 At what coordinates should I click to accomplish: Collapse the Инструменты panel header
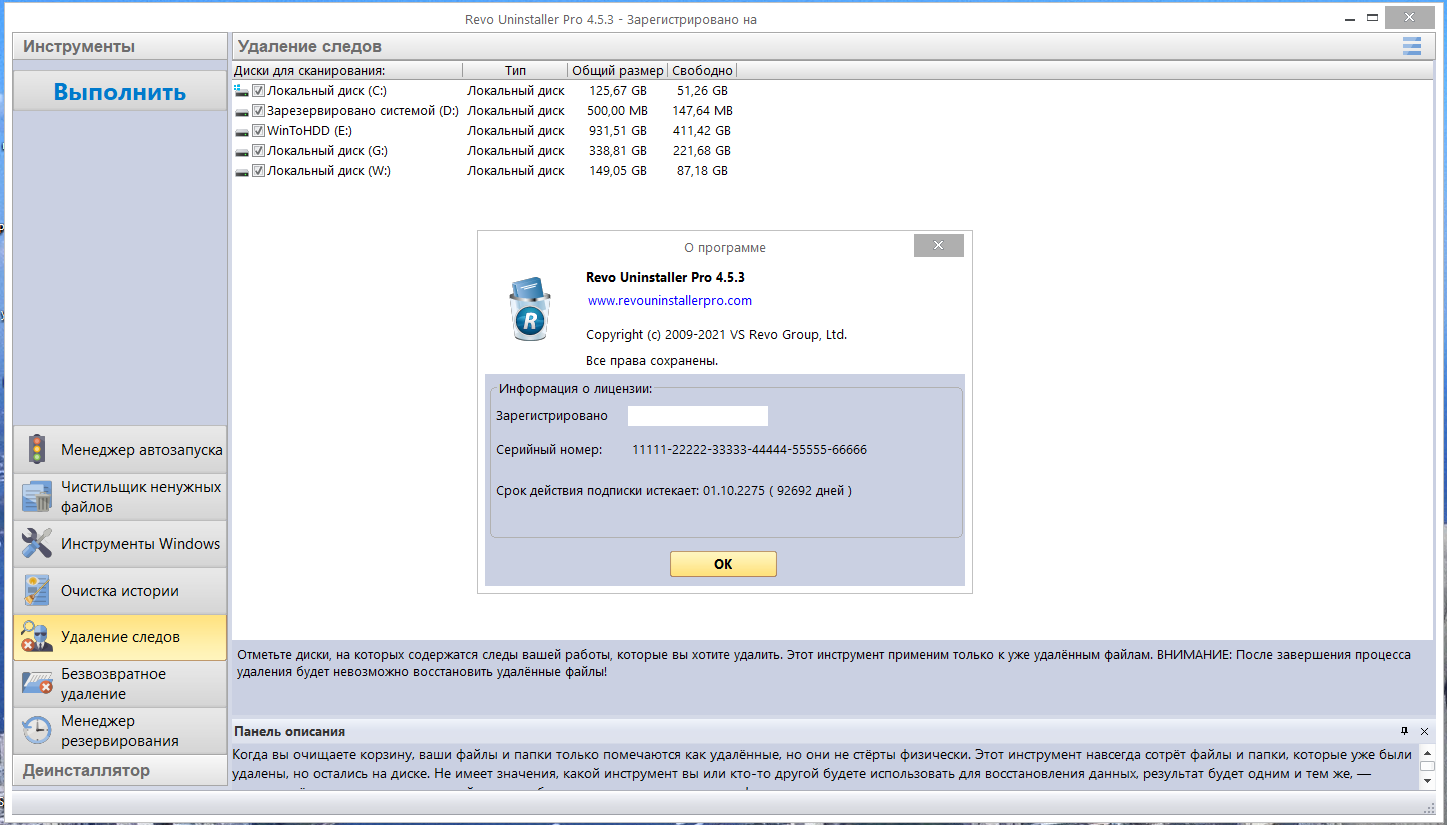120,46
